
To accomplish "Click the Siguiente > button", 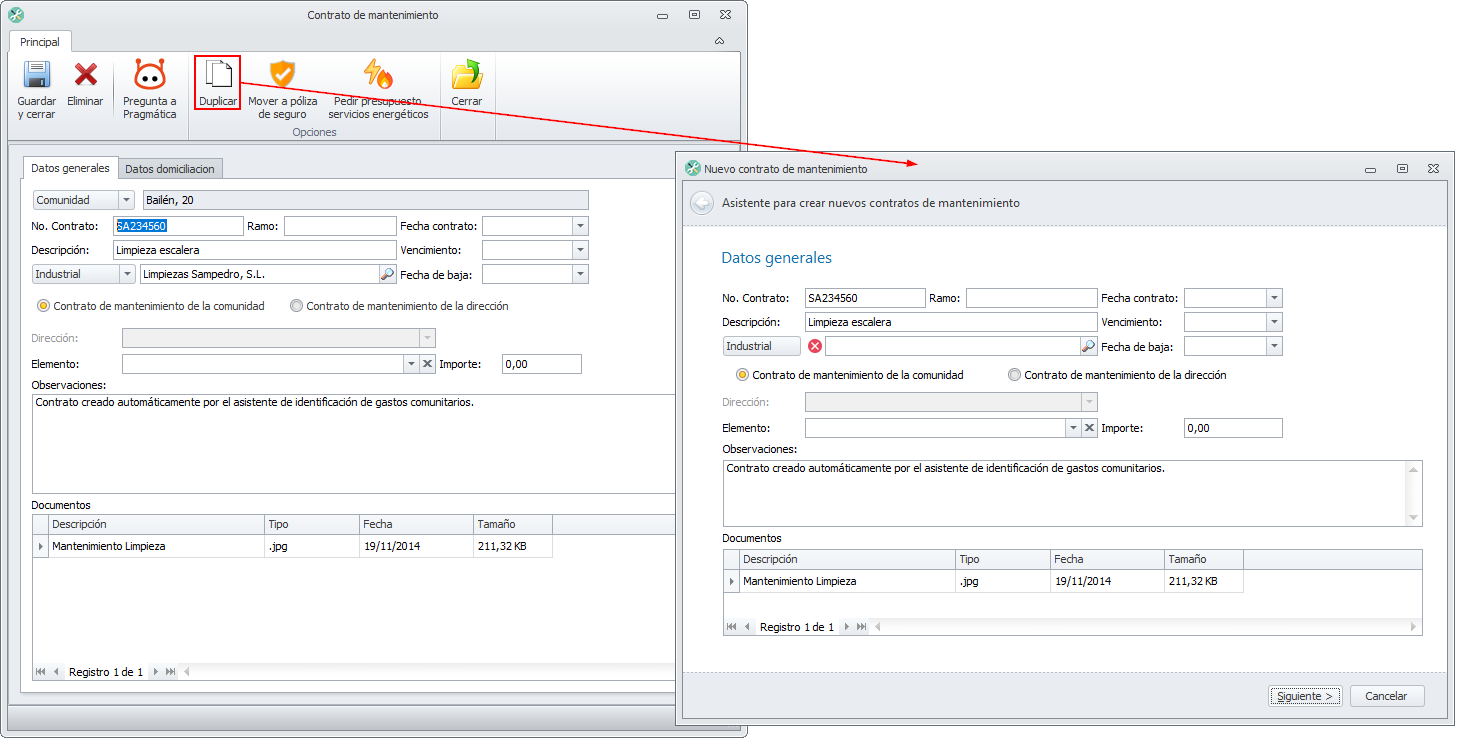I will tap(1306, 696).
